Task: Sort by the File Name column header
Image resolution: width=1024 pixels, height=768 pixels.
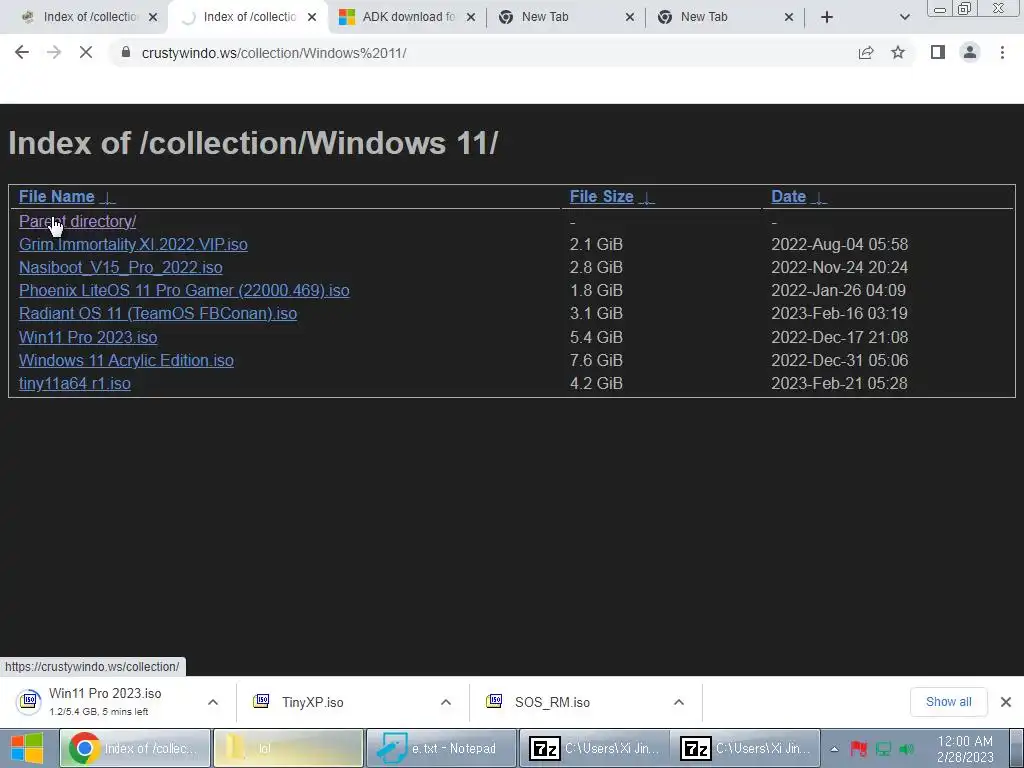Action: pos(56,197)
